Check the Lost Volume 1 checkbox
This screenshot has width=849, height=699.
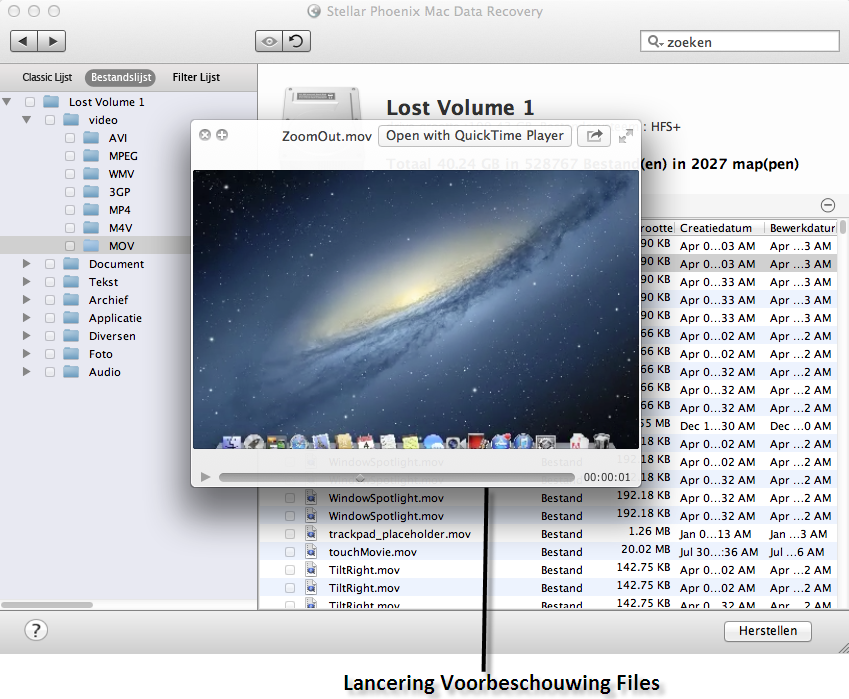coord(30,102)
